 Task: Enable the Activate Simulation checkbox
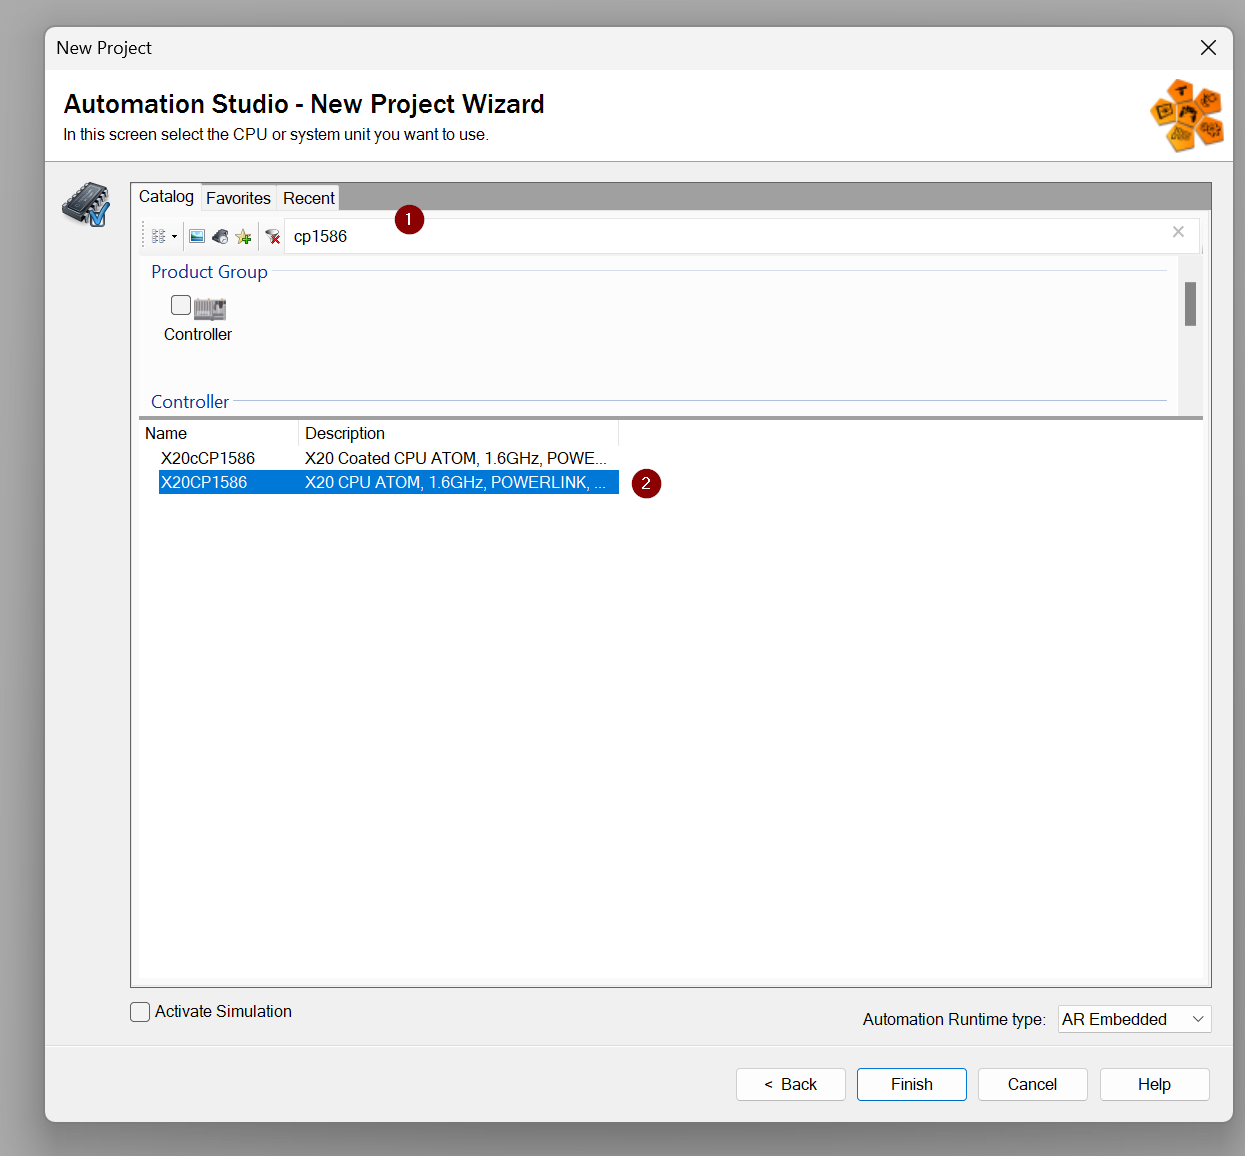pos(140,1012)
